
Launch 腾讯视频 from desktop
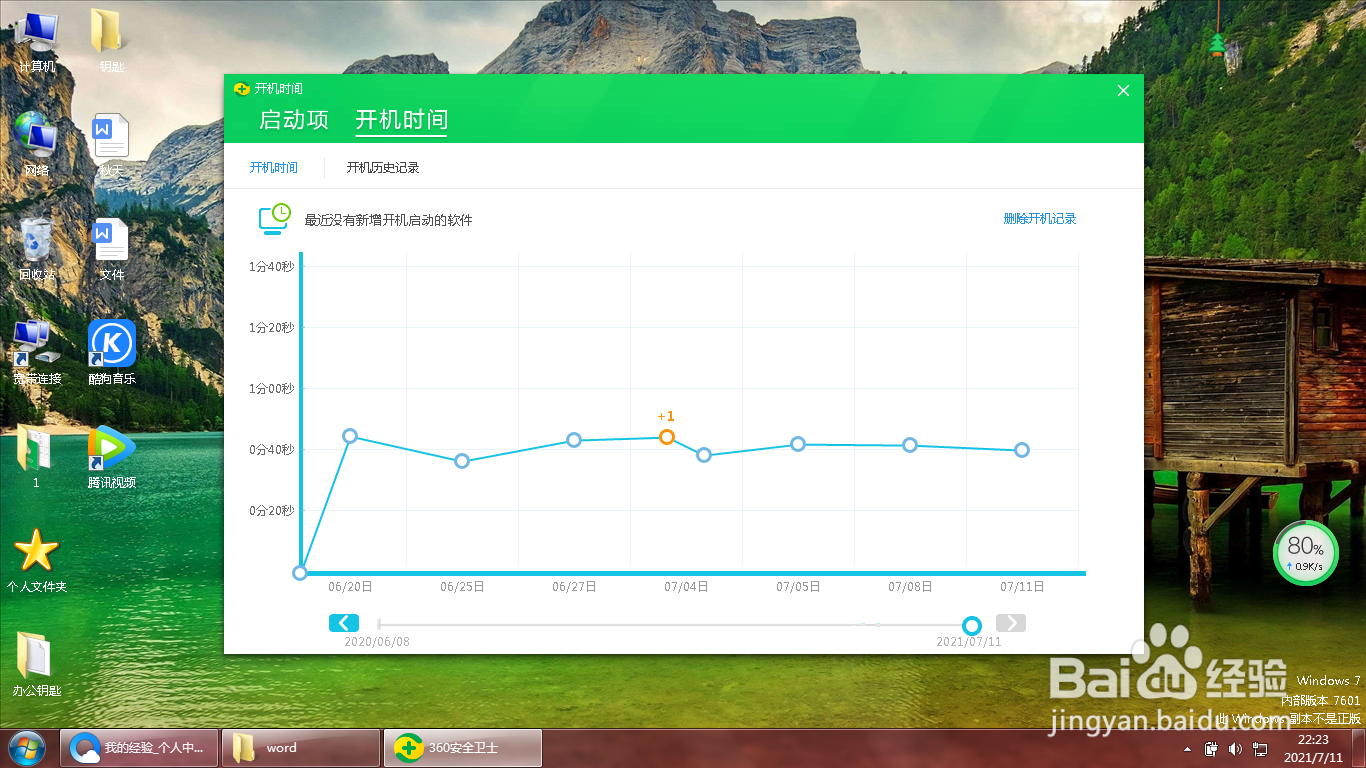(x=111, y=457)
